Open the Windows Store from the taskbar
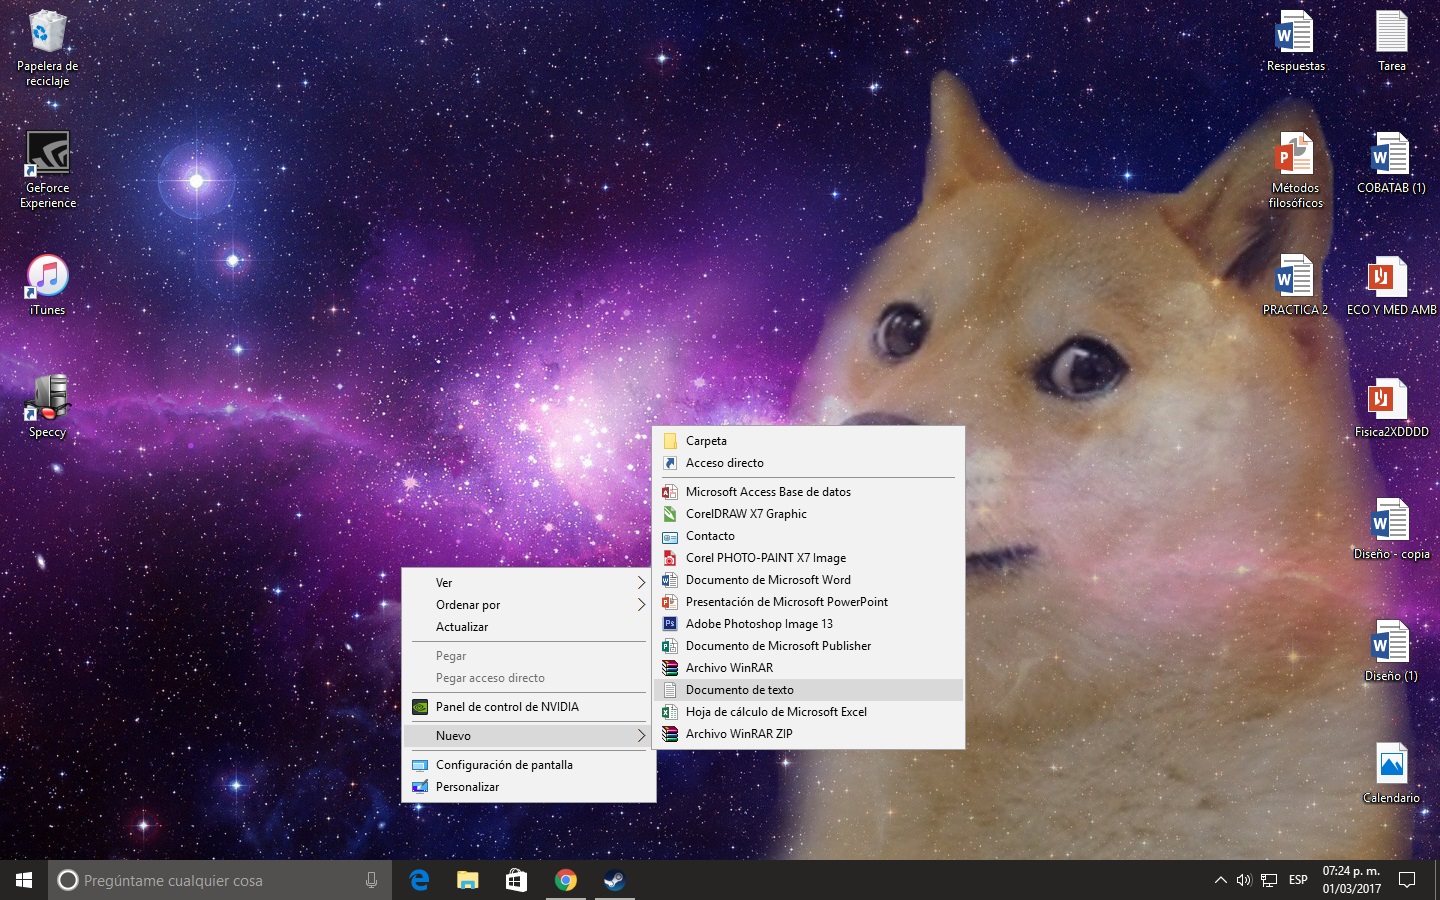The height and width of the screenshot is (900, 1440). pos(516,880)
